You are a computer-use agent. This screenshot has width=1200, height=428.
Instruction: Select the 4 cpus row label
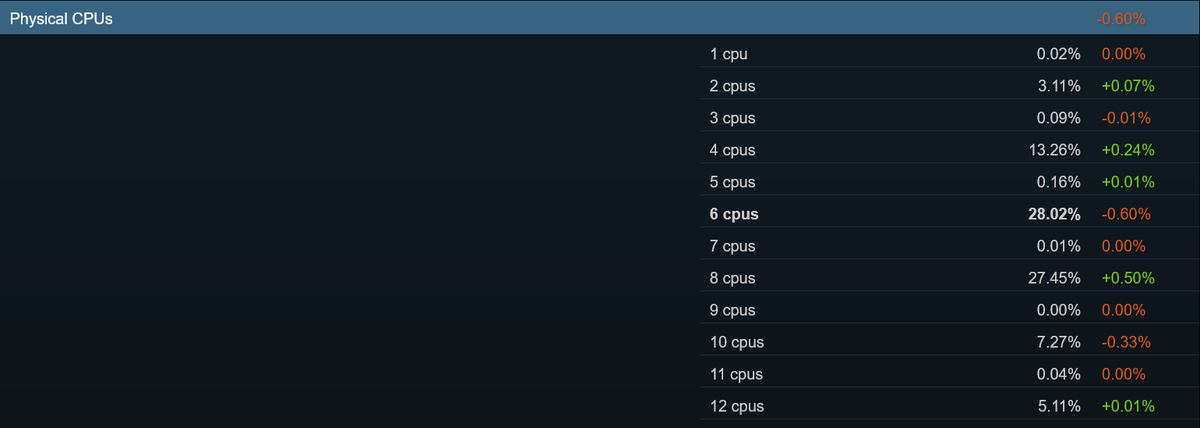click(732, 150)
